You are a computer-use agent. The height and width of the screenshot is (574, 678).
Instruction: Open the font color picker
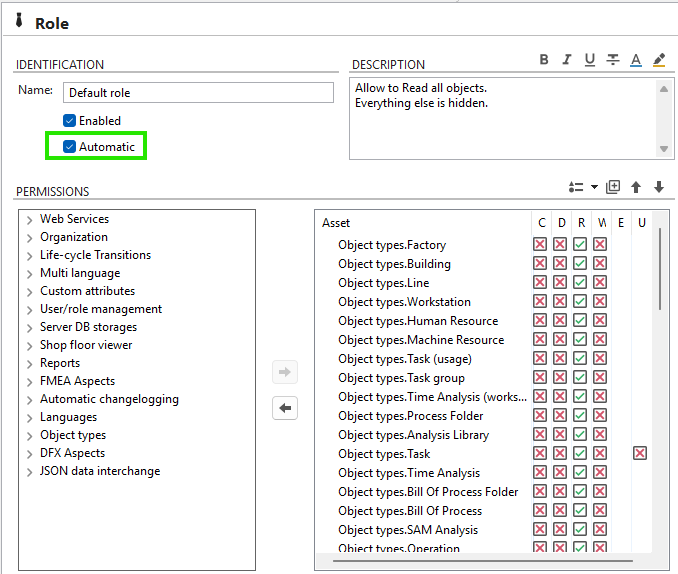[x=636, y=60]
